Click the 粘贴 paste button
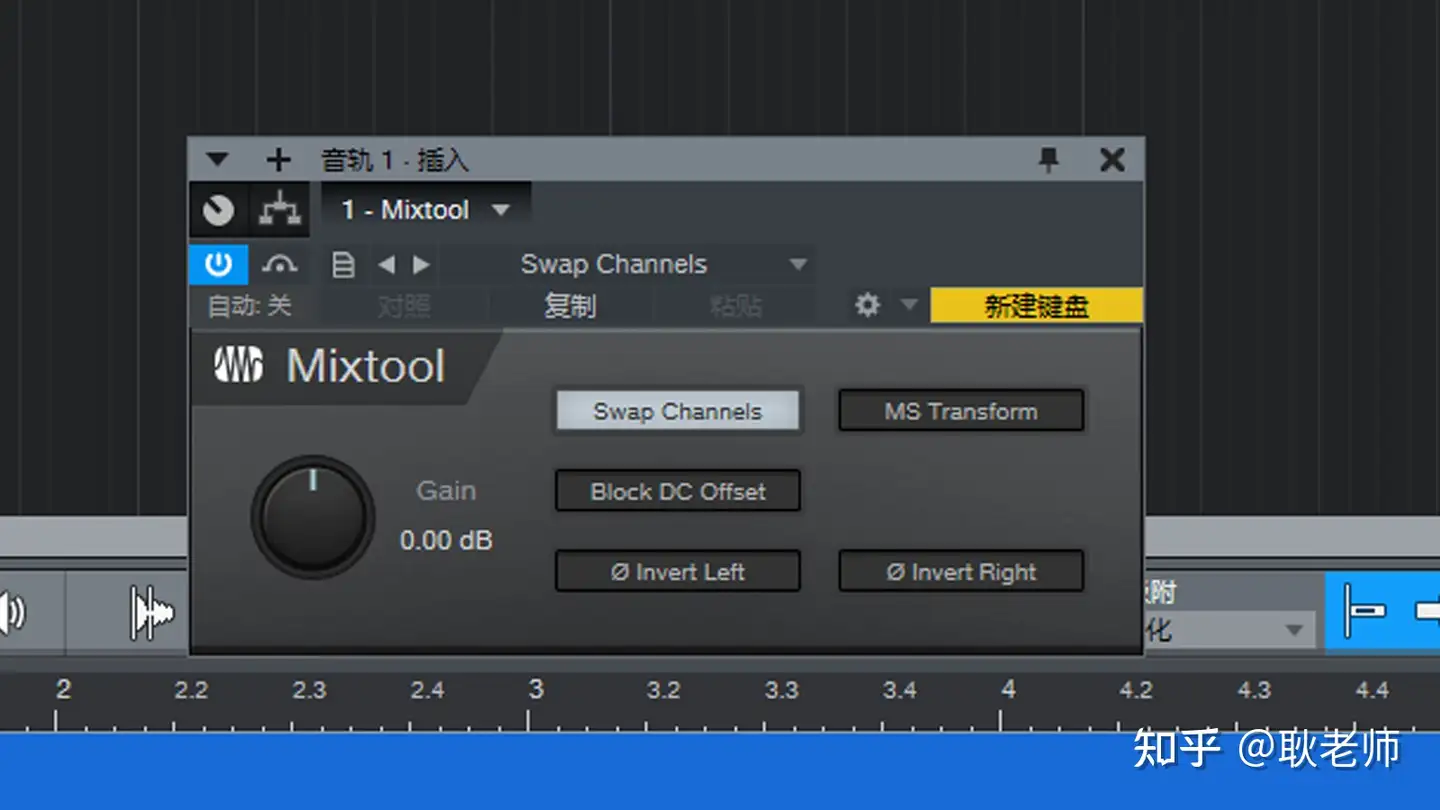 [735, 306]
